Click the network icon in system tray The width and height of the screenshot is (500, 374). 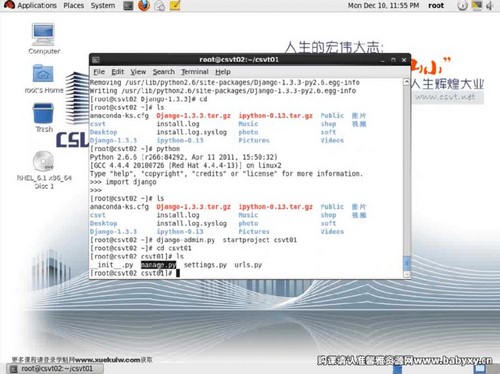click(x=477, y=6)
